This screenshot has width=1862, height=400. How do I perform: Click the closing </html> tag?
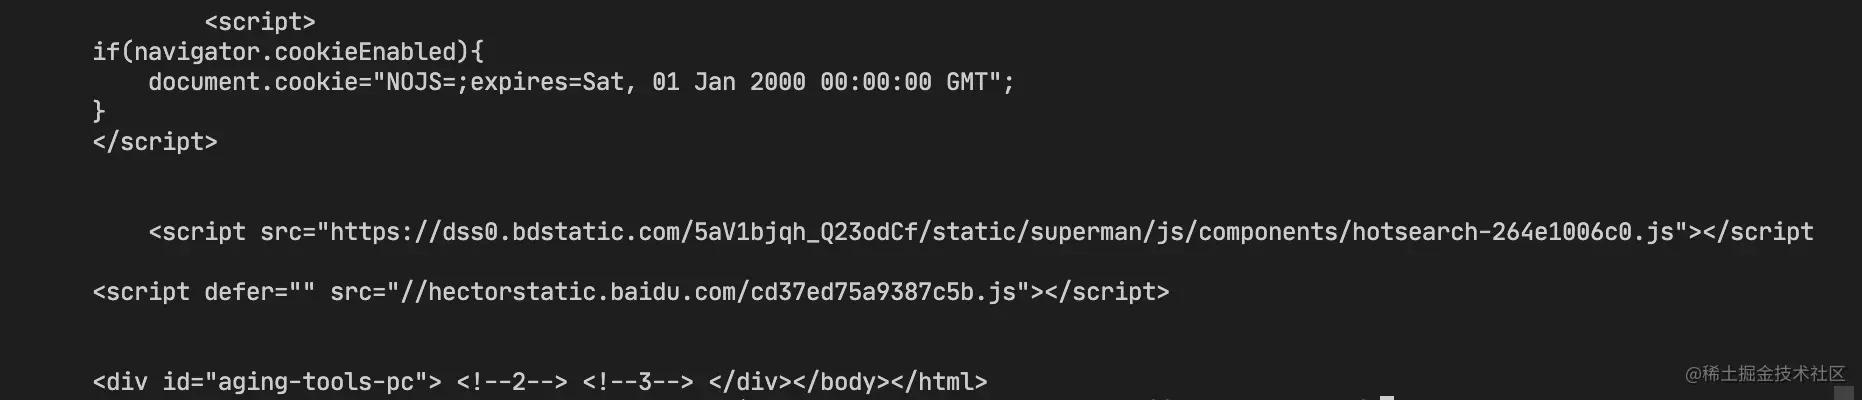tap(933, 382)
